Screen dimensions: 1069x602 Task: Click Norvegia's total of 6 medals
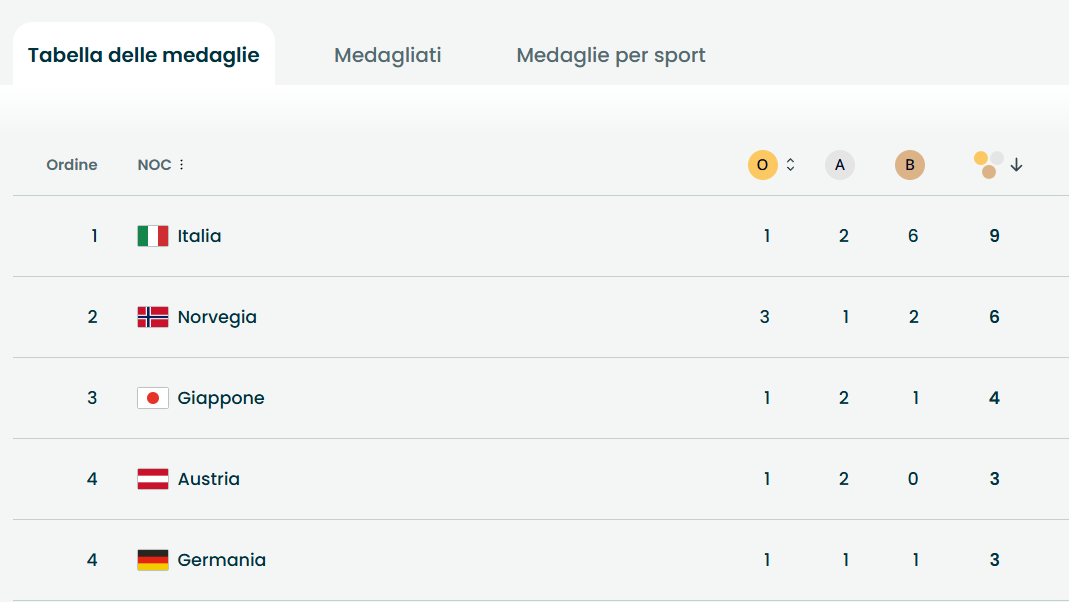993,317
